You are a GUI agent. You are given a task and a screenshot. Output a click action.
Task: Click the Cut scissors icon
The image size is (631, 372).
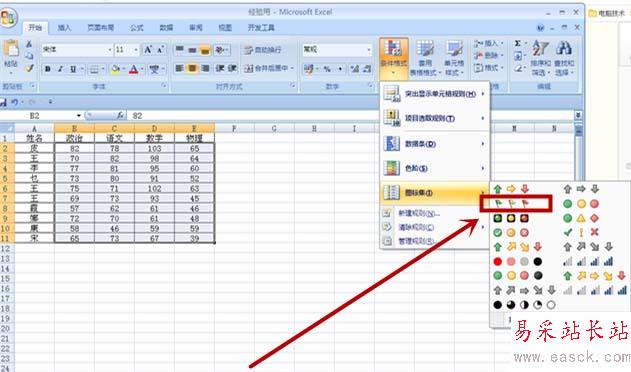(29, 44)
